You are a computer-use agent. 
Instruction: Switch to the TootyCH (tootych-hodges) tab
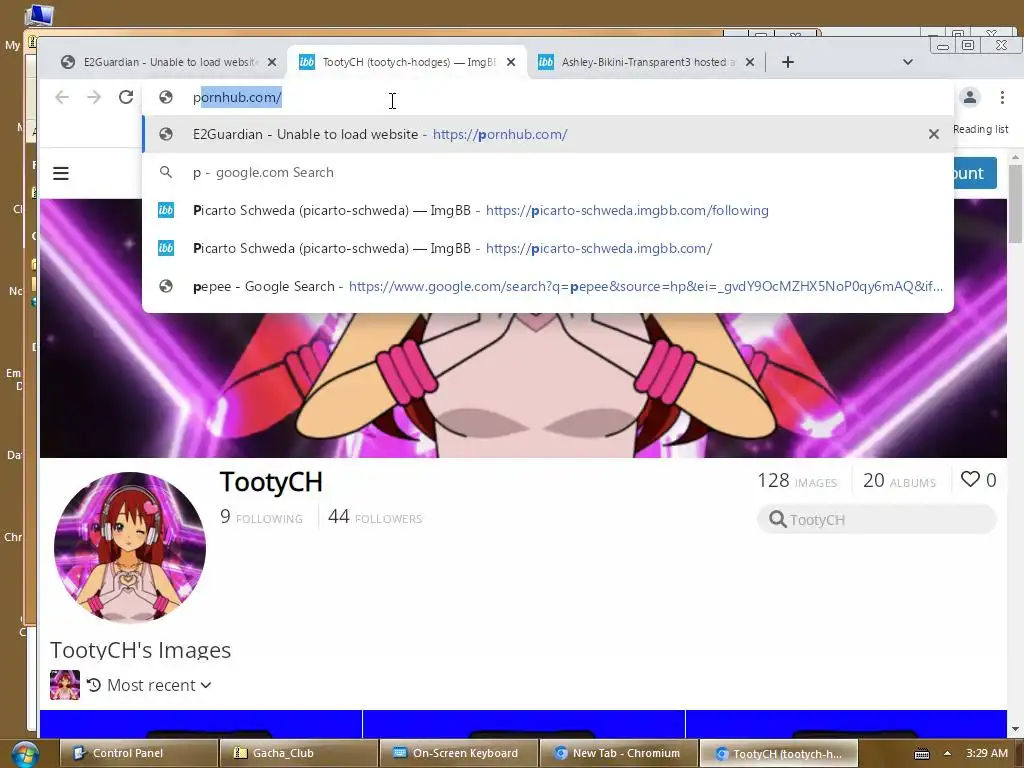pyautogui.click(x=408, y=62)
